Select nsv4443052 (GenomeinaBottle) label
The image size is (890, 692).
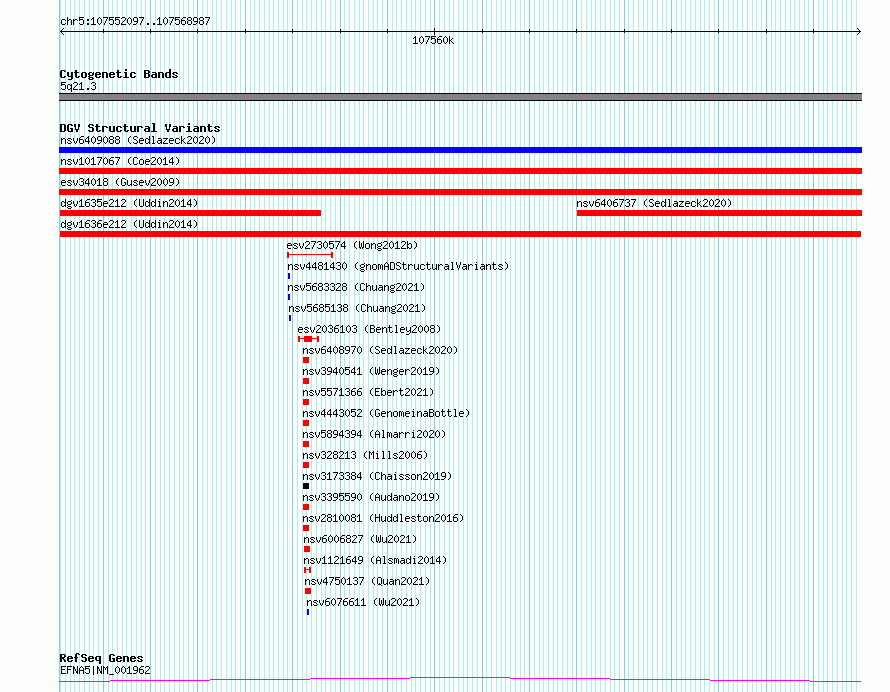pos(386,413)
